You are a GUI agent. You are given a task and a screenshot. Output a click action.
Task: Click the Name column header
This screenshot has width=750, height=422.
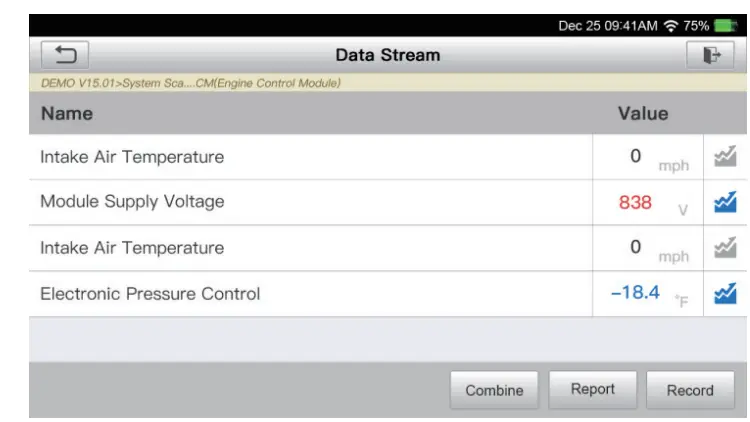point(67,114)
